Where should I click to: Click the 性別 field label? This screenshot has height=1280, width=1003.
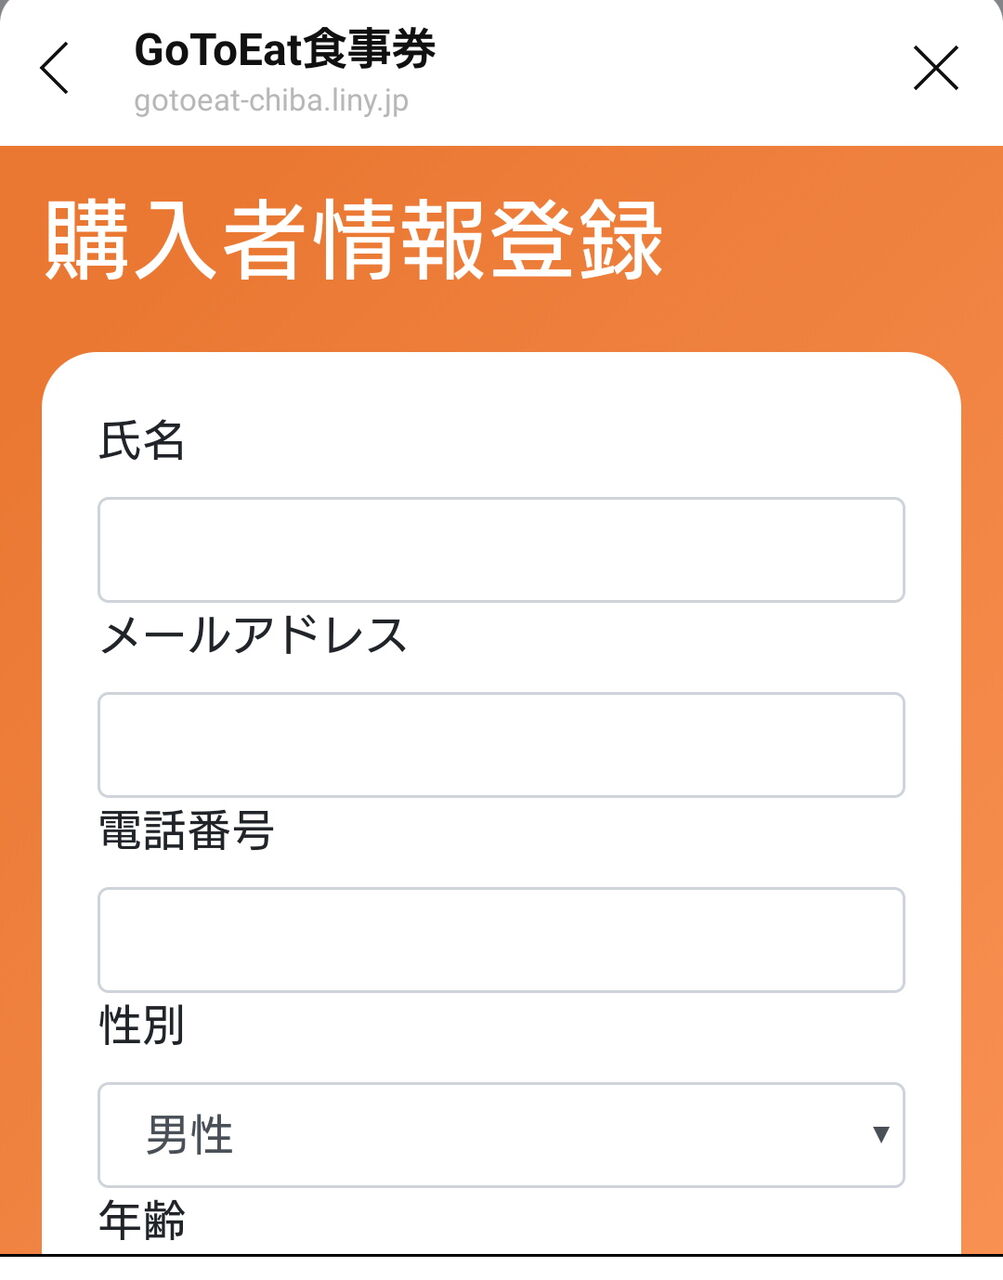click(142, 1026)
